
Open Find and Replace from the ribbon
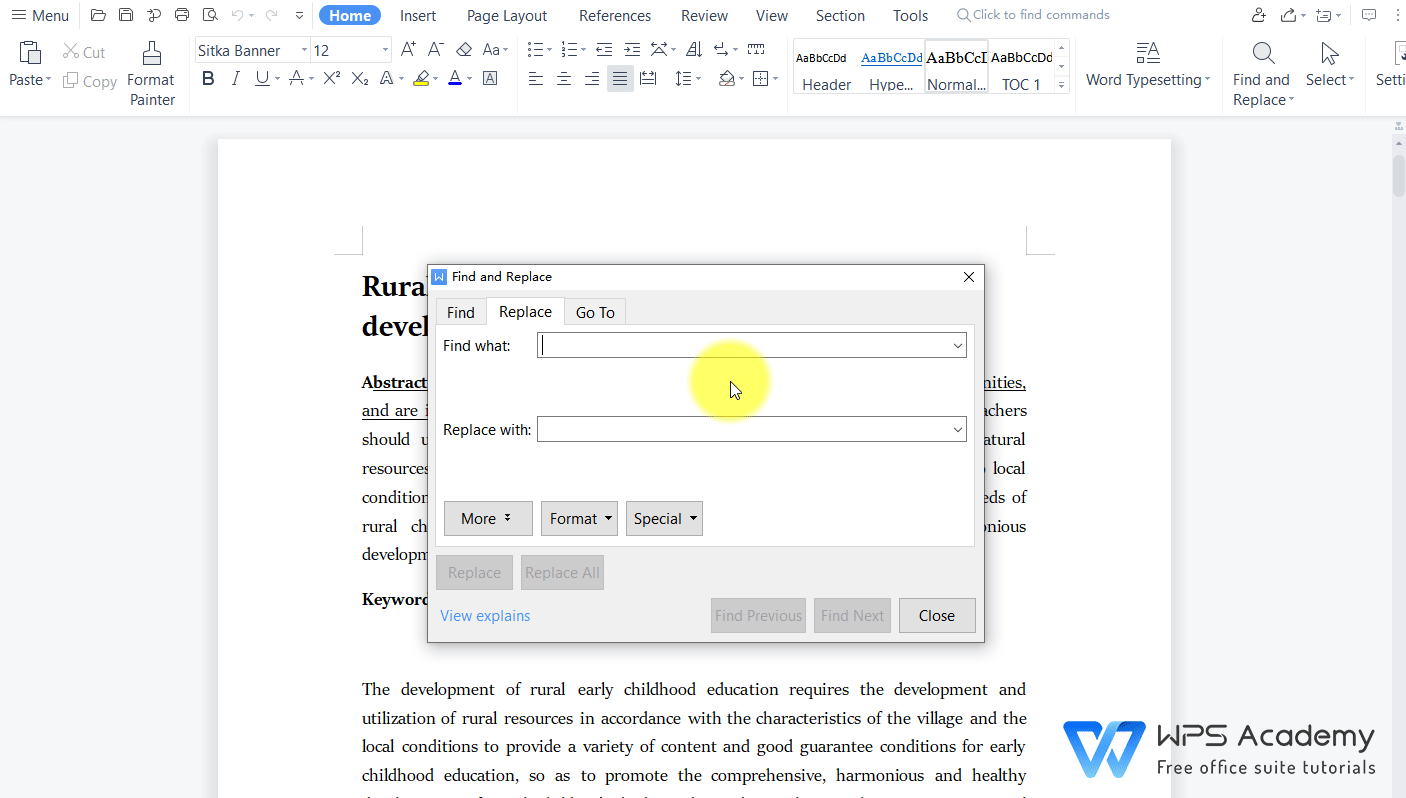1261,70
